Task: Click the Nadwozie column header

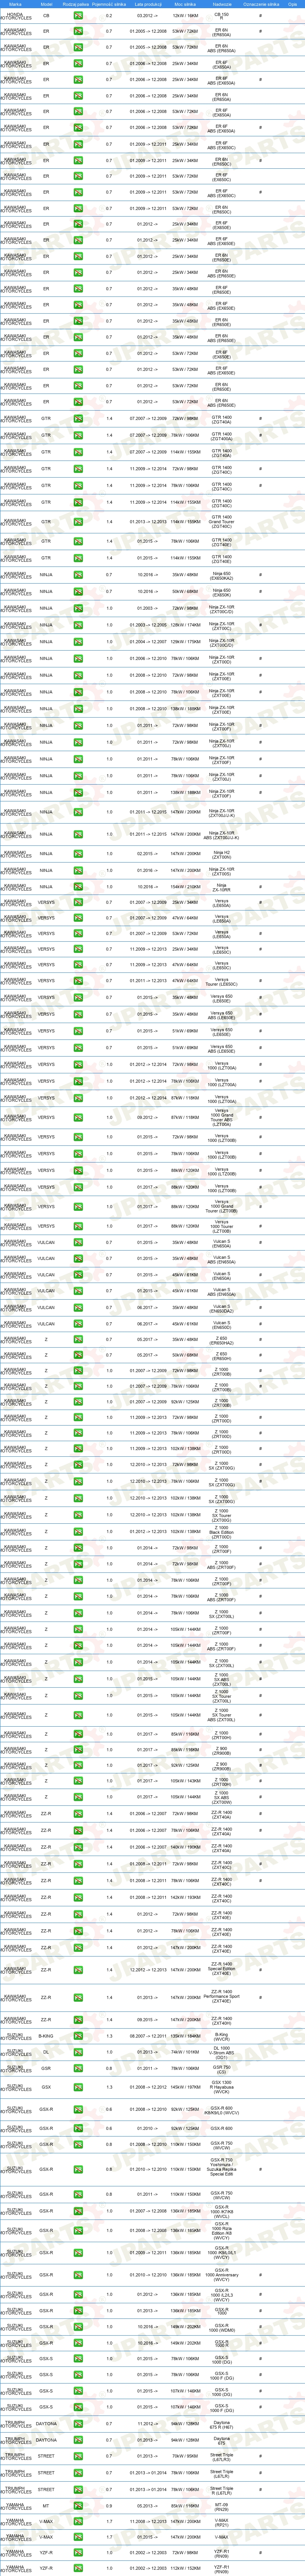Action: click(x=222, y=4)
